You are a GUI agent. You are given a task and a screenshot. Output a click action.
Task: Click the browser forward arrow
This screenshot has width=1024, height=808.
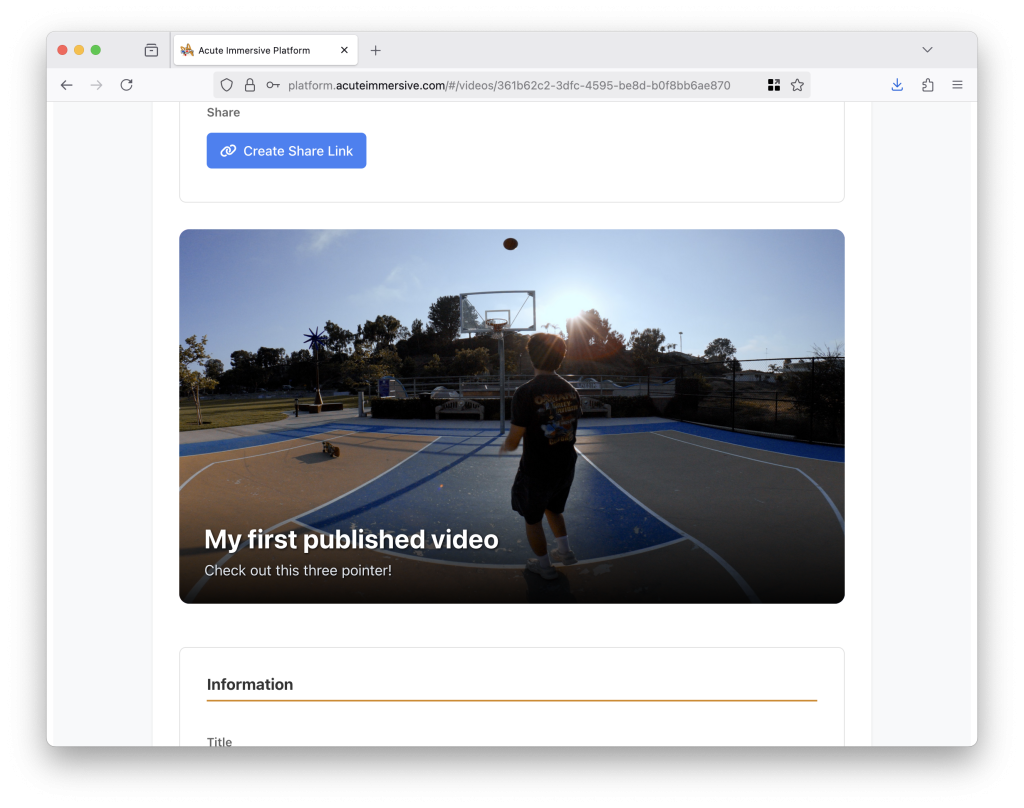[97, 85]
